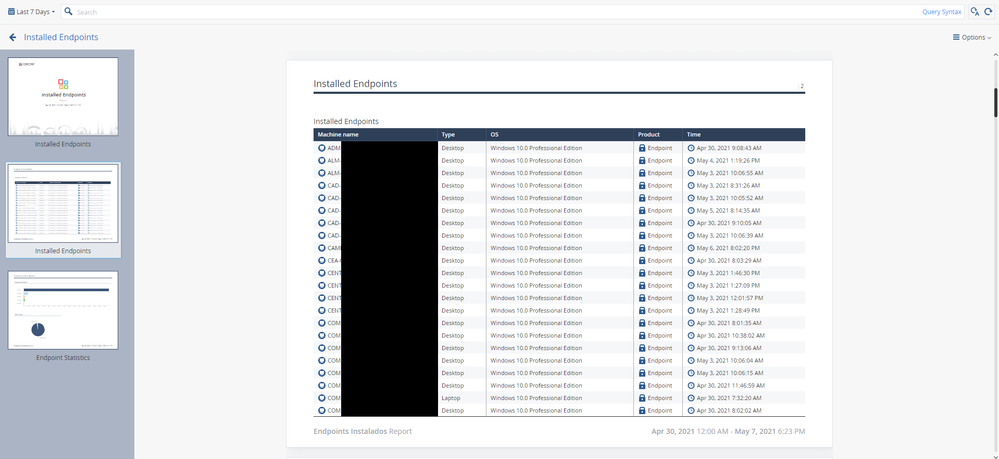Click the Installed Endpoints table caption
Image resolution: width=999 pixels, height=459 pixels.
(x=346, y=121)
